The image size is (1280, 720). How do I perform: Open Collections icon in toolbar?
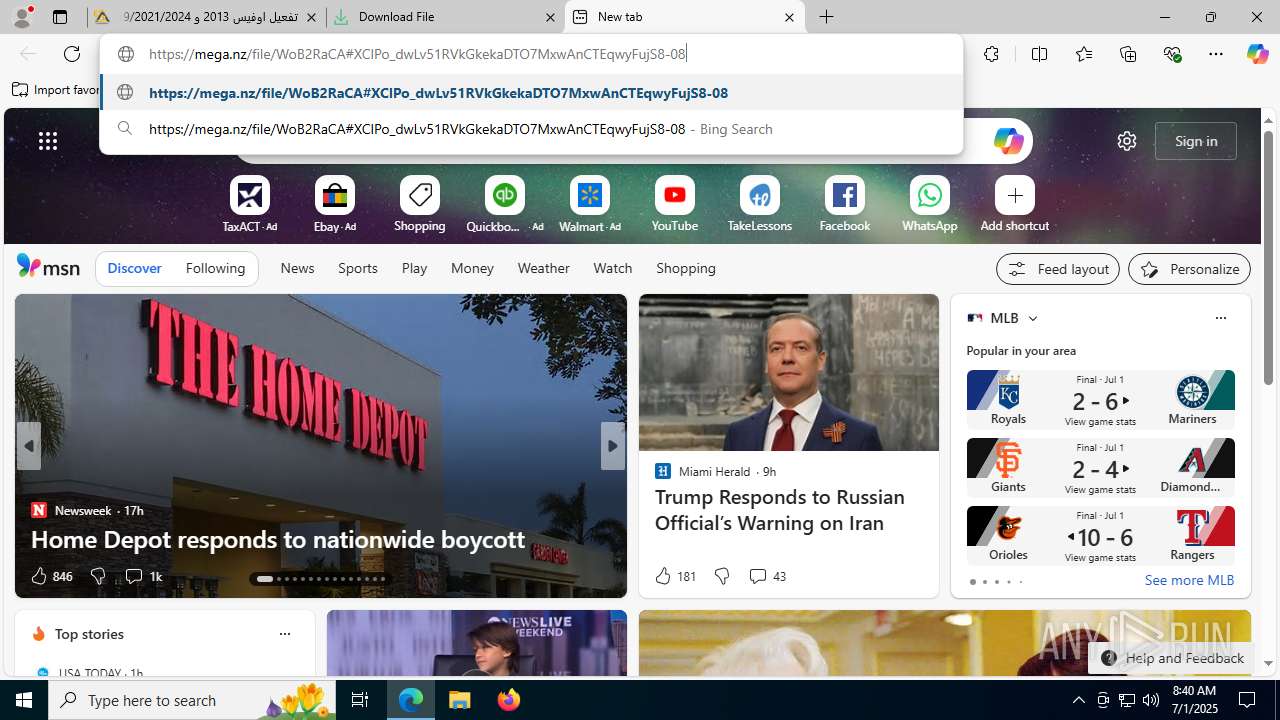(x=1128, y=54)
